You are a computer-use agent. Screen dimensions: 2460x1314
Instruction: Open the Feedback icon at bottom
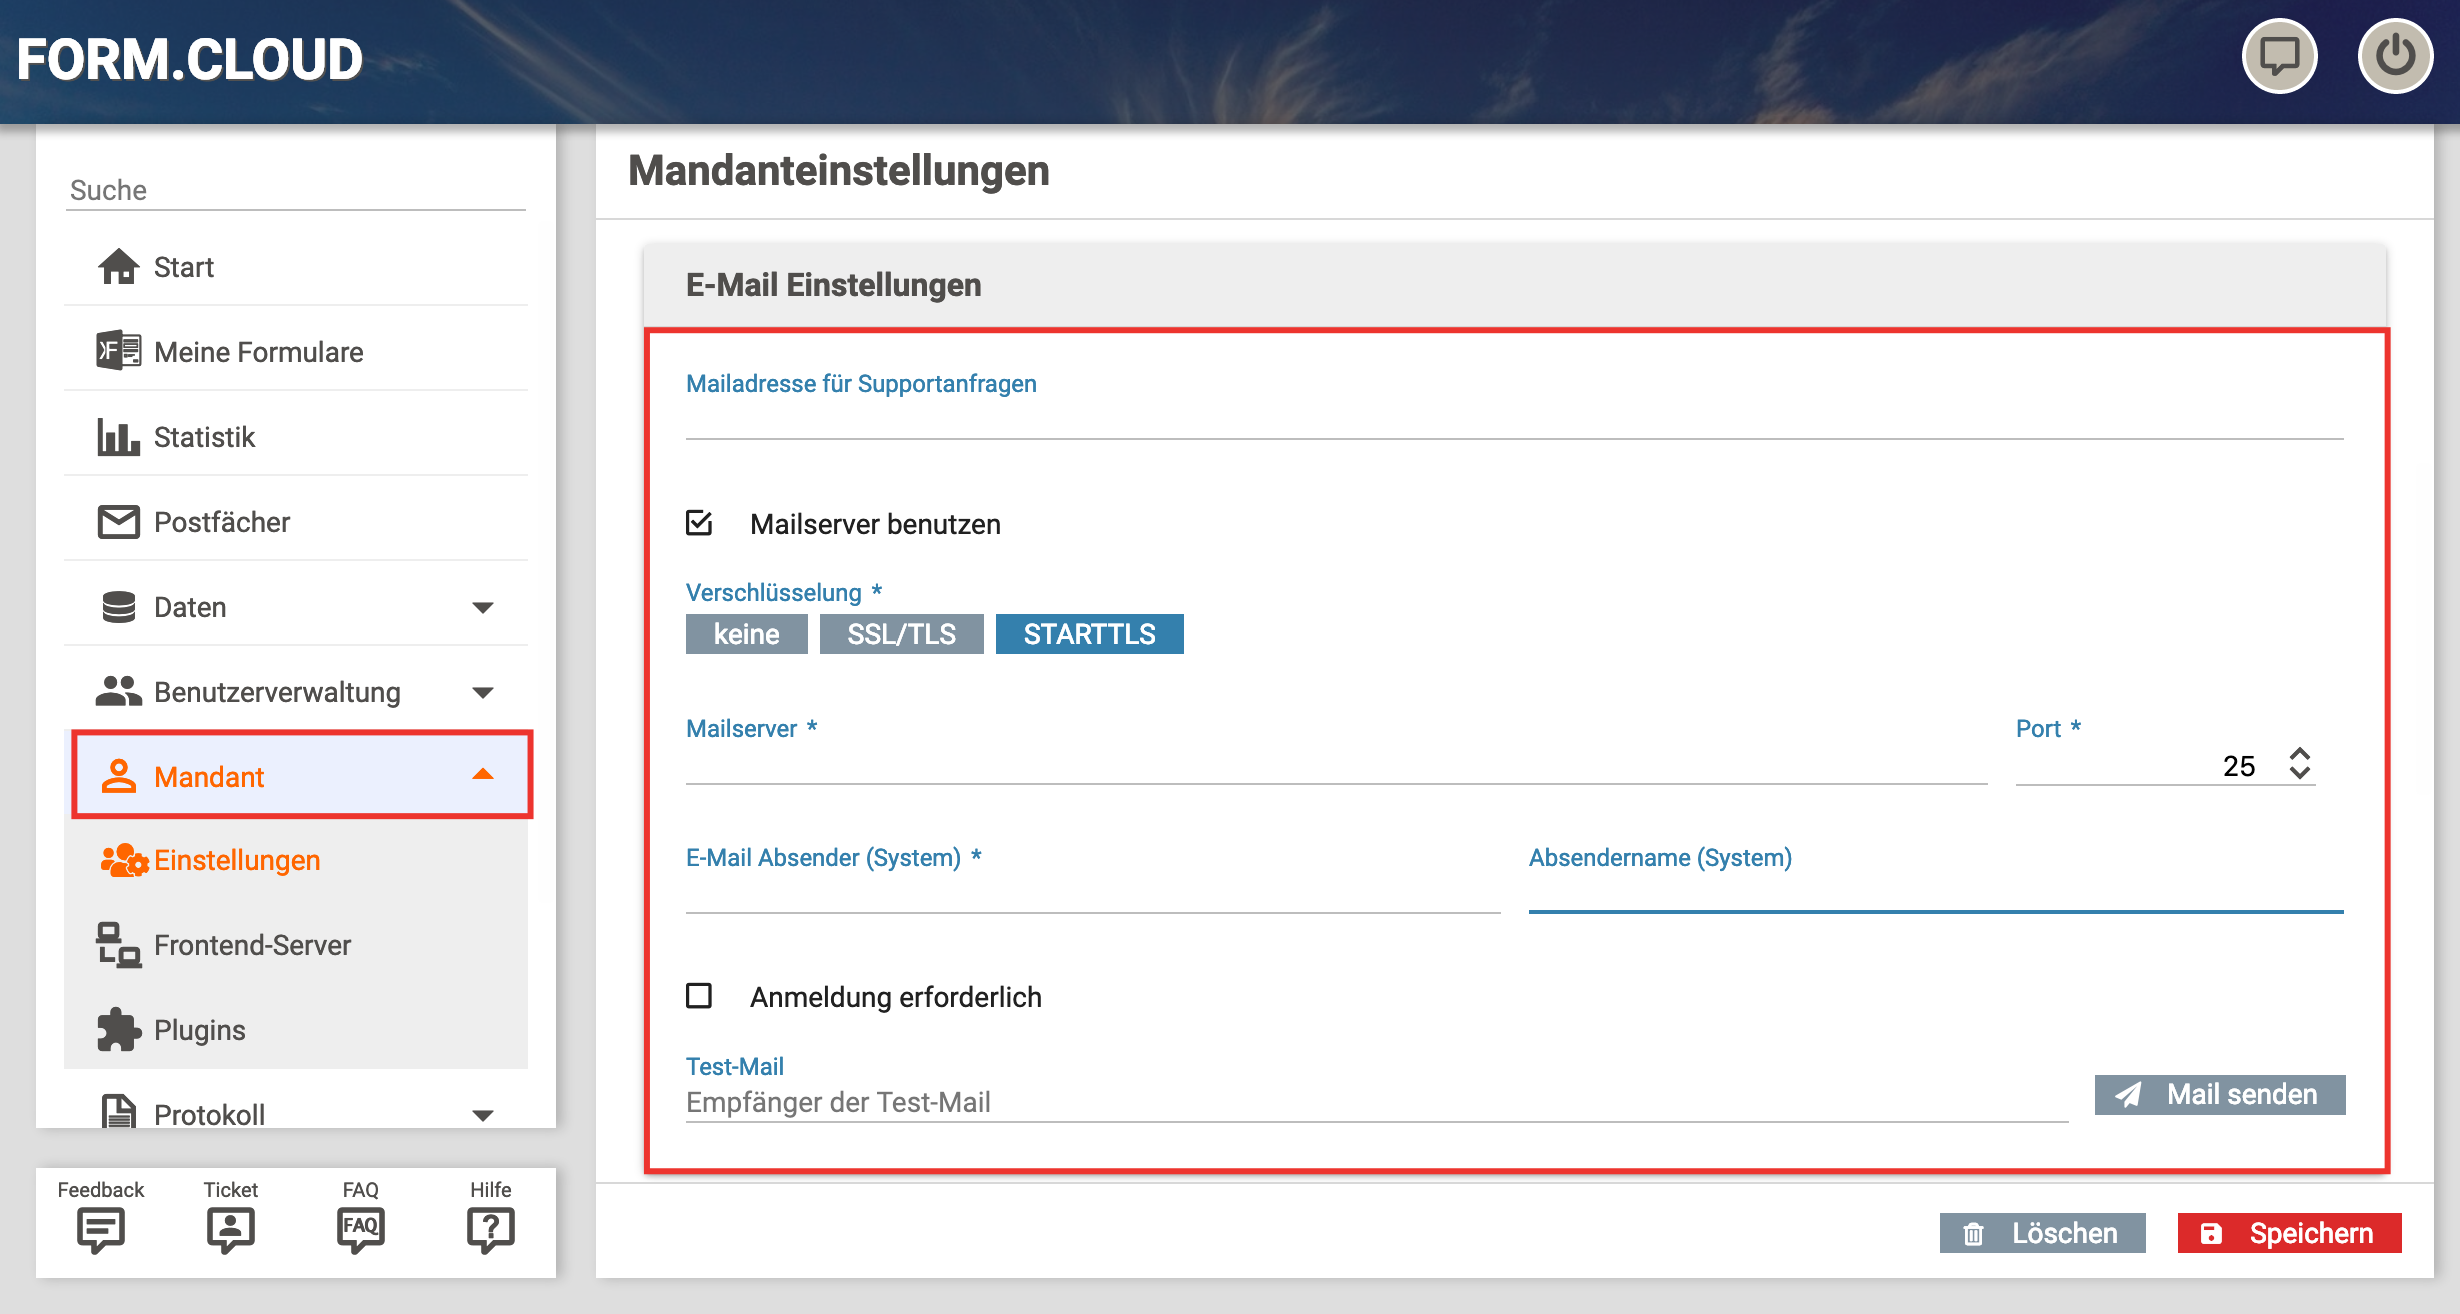(101, 1228)
